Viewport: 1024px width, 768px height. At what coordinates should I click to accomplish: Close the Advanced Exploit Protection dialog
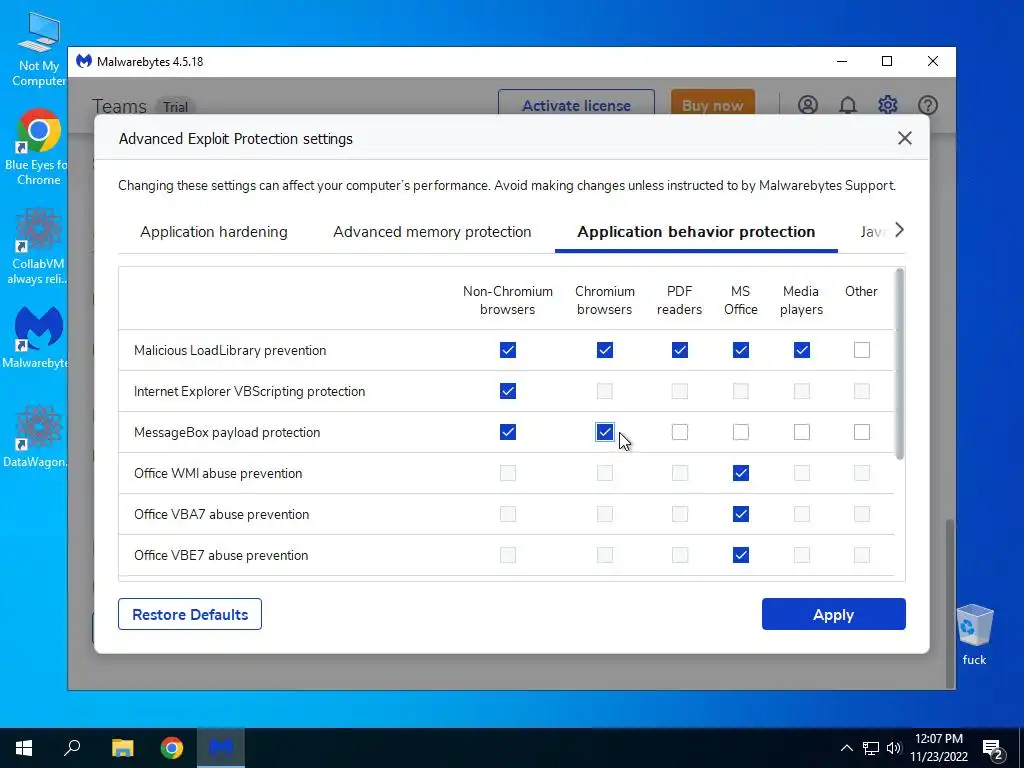[x=904, y=138]
